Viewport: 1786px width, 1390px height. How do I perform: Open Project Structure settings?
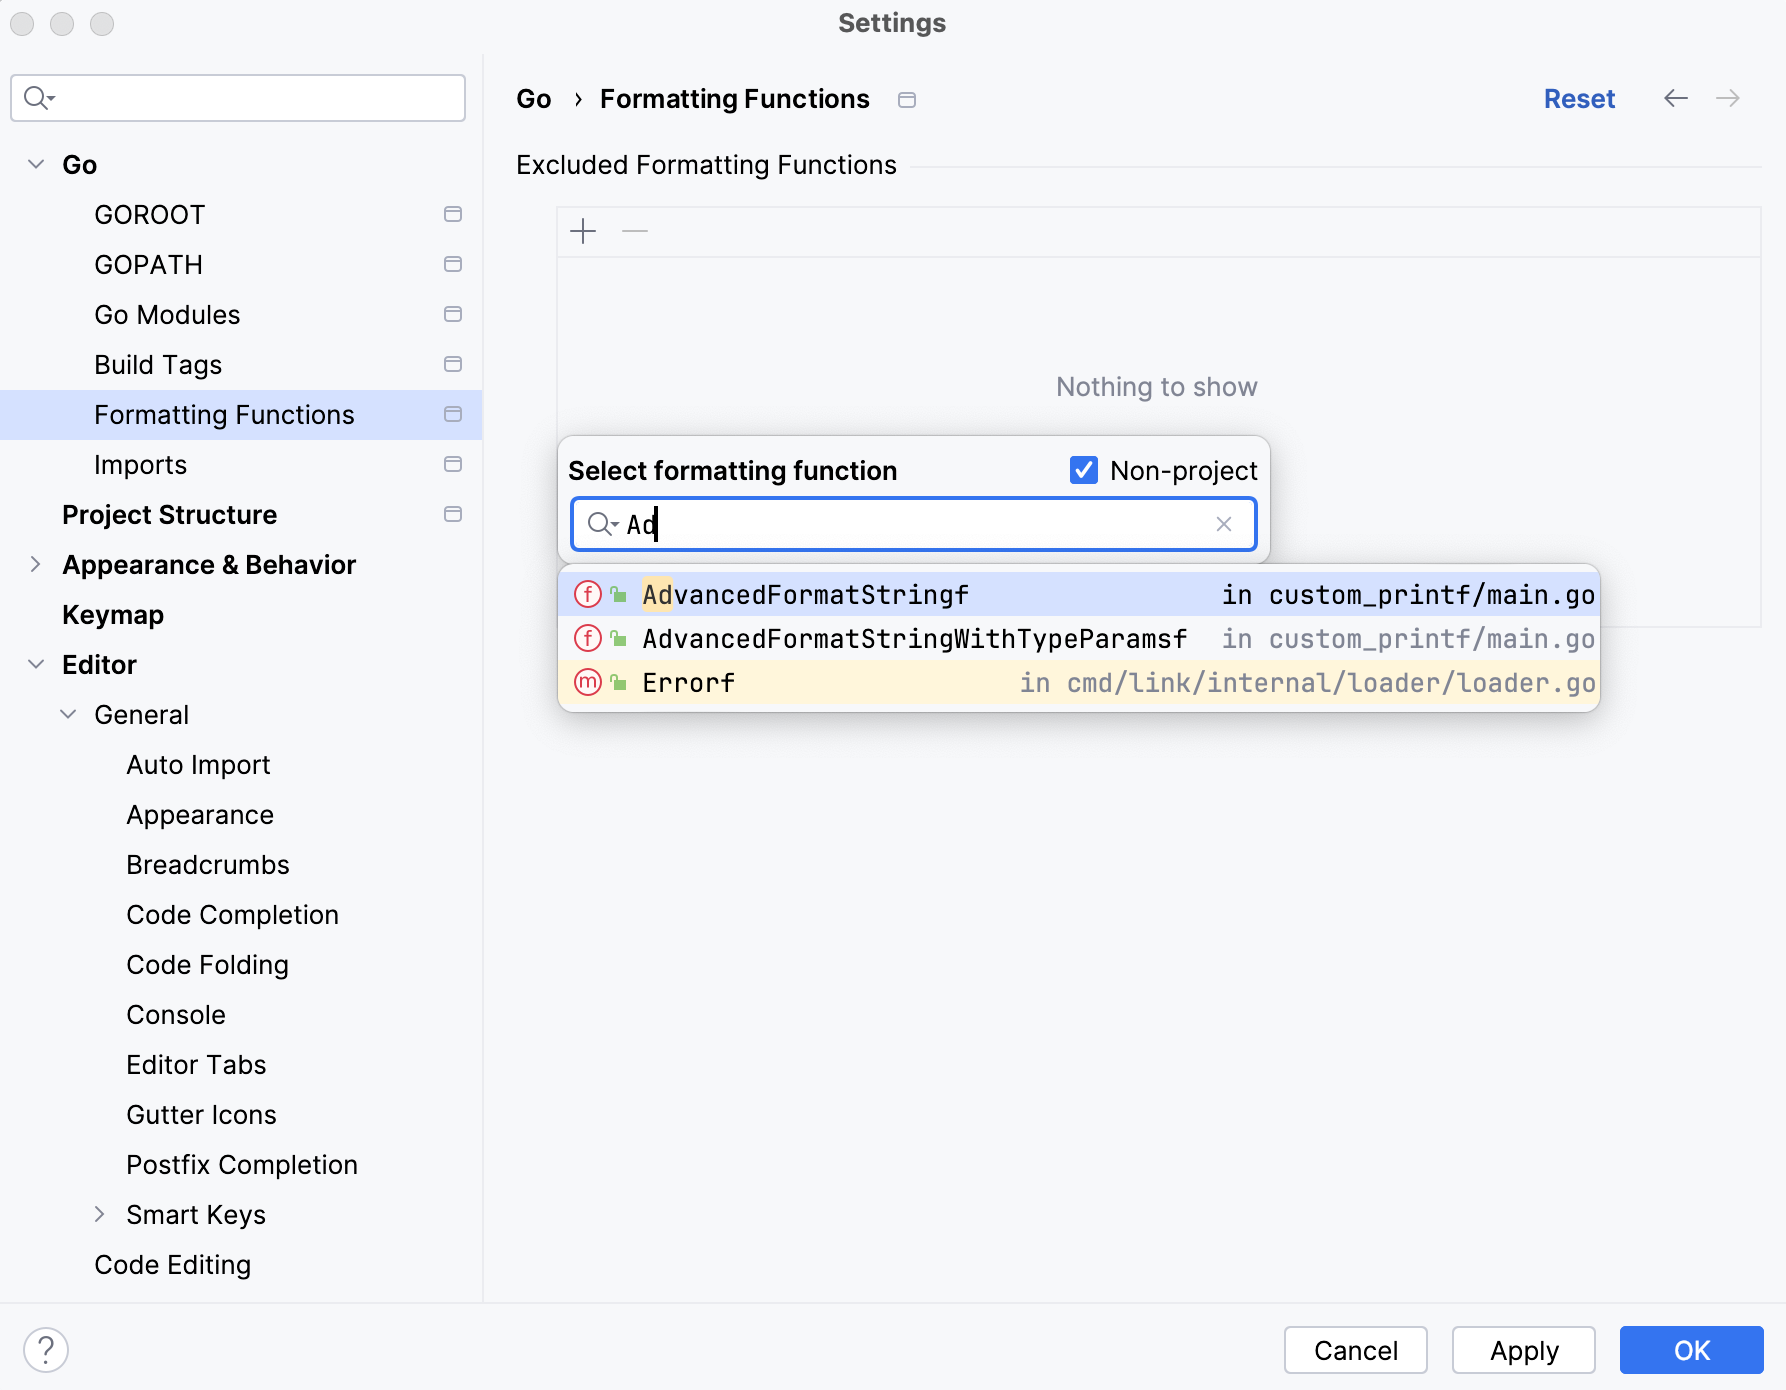click(x=170, y=515)
